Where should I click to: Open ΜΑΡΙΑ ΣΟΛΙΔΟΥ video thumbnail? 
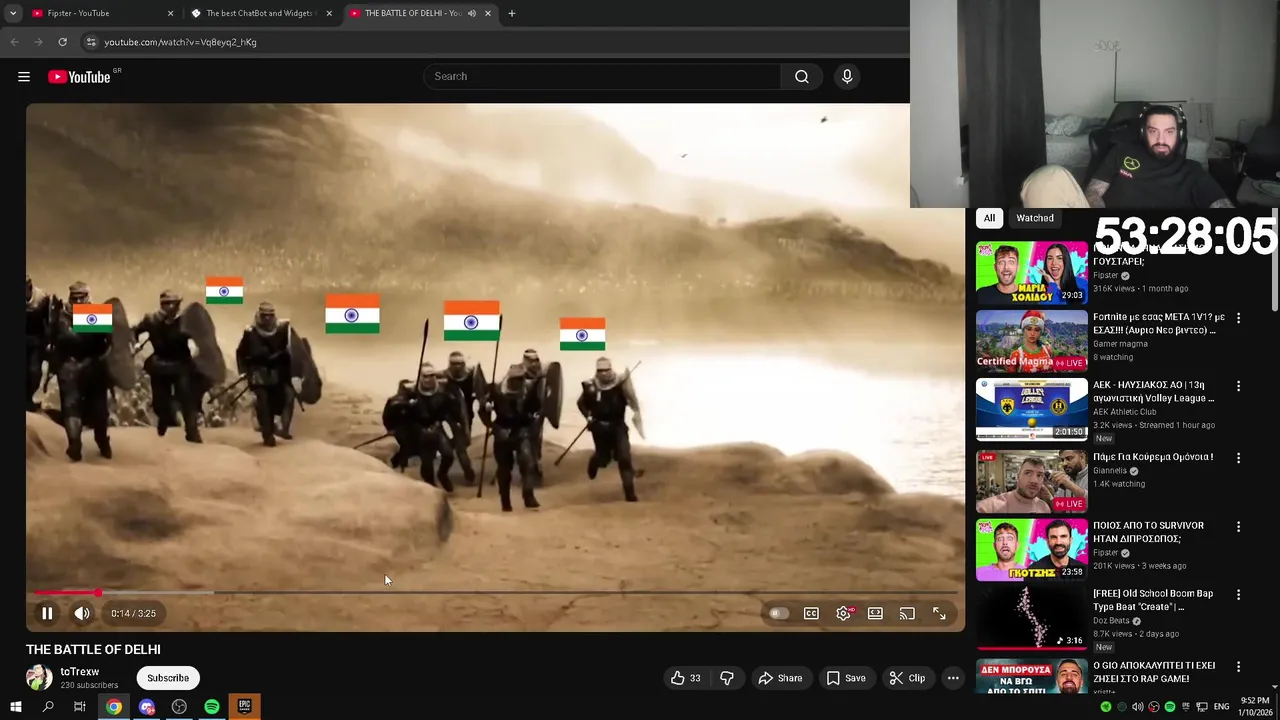click(x=1031, y=272)
